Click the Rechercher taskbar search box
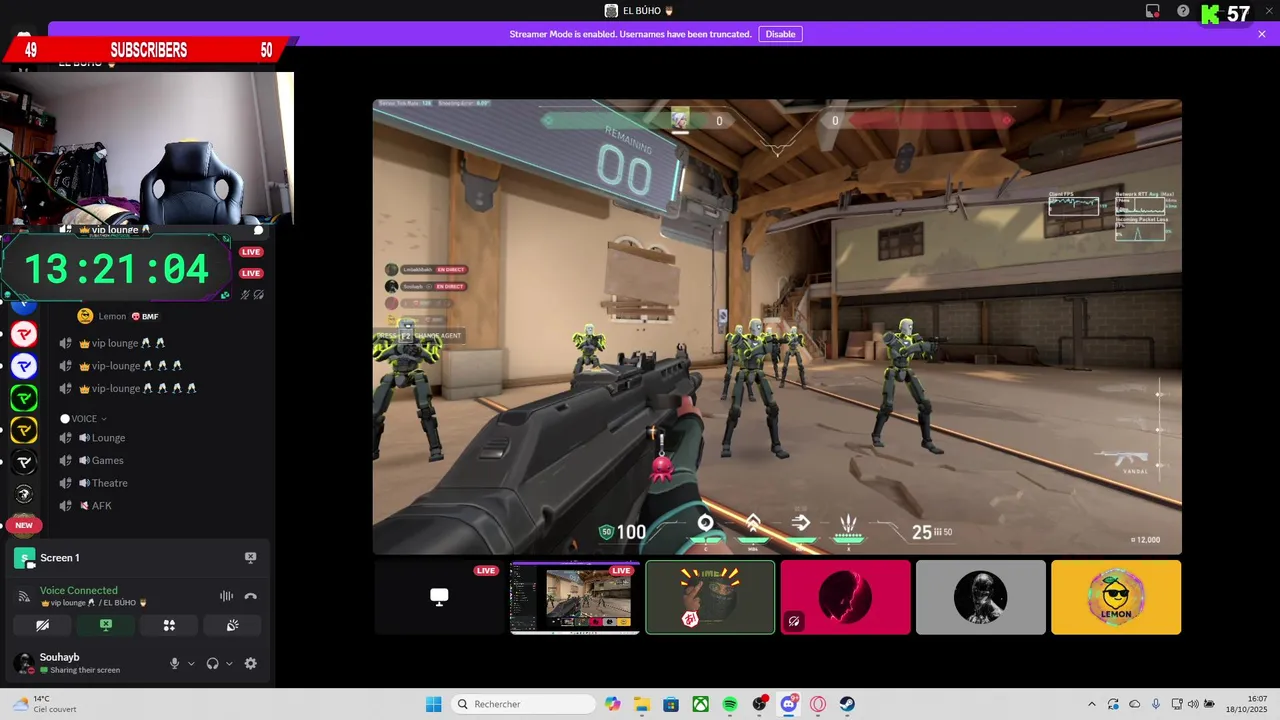The image size is (1280, 720). (x=522, y=704)
